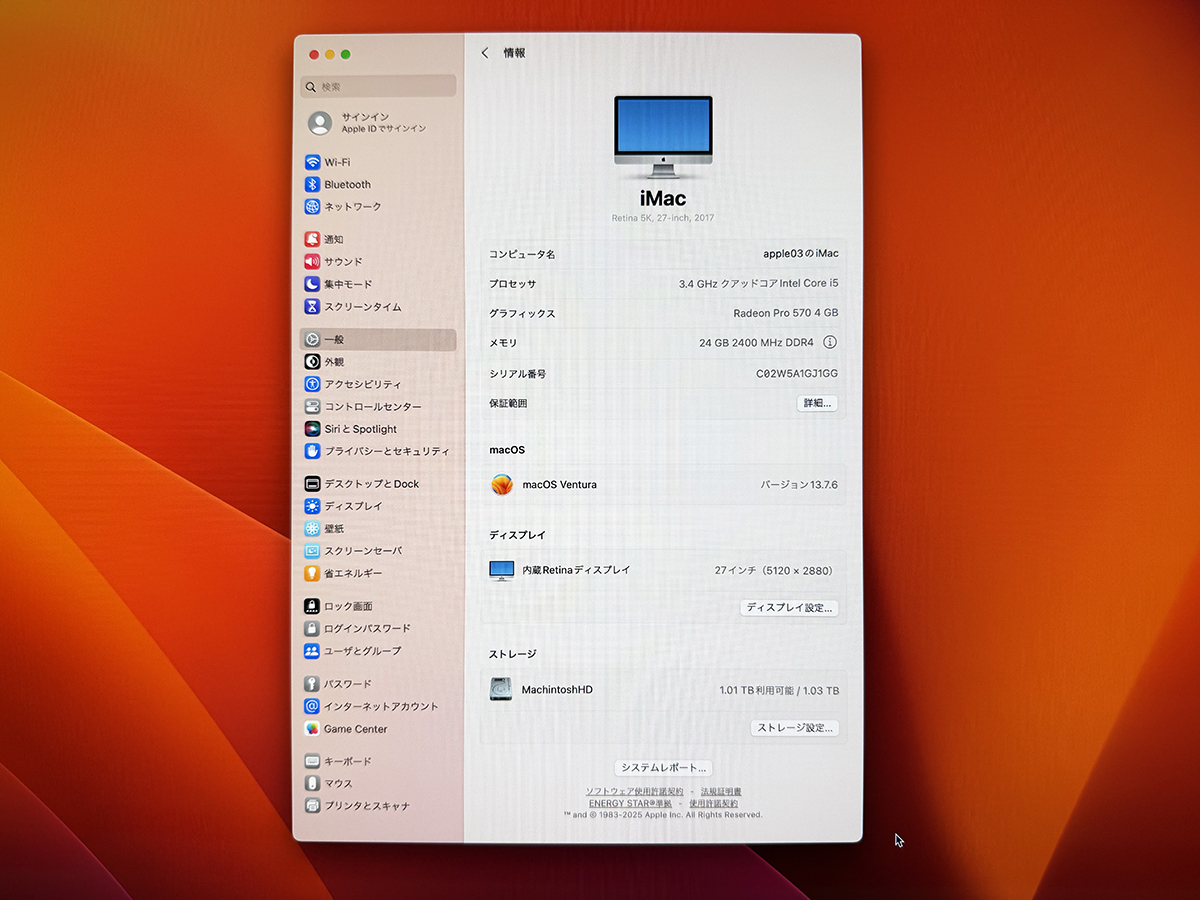
Task: Open the アクセシビリティ icon
Action: tap(313, 384)
